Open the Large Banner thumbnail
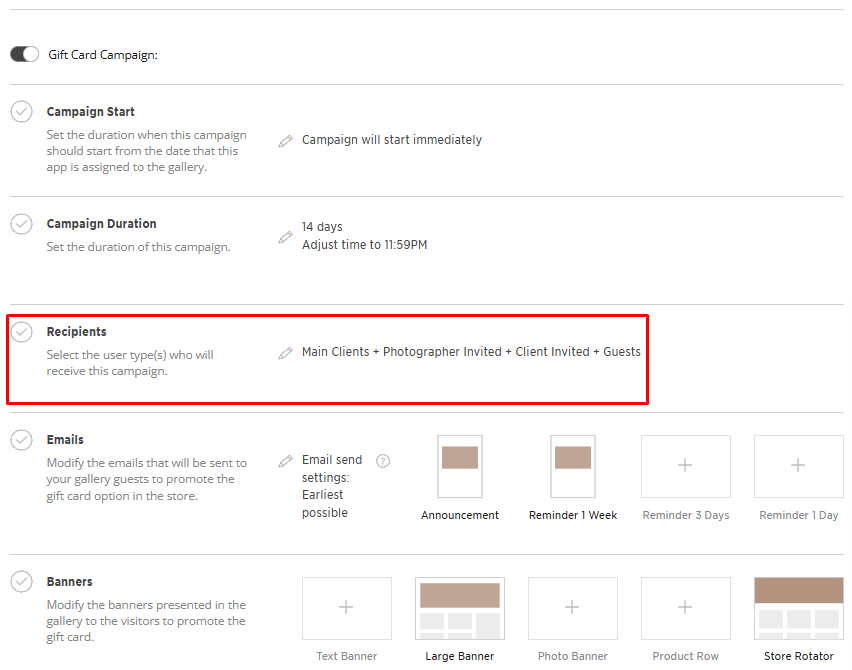The width and height of the screenshot is (852, 670). (460, 608)
